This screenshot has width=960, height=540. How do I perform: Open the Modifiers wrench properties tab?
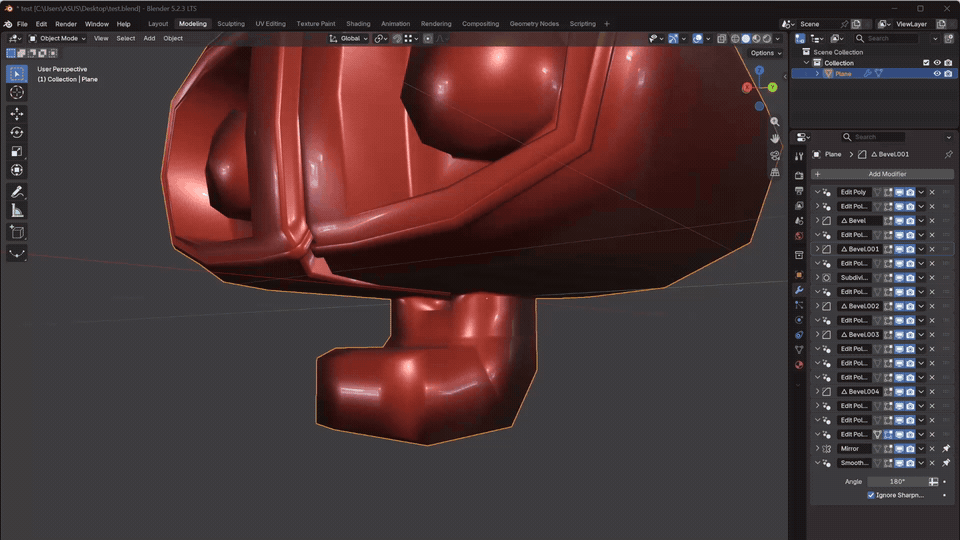click(799, 290)
